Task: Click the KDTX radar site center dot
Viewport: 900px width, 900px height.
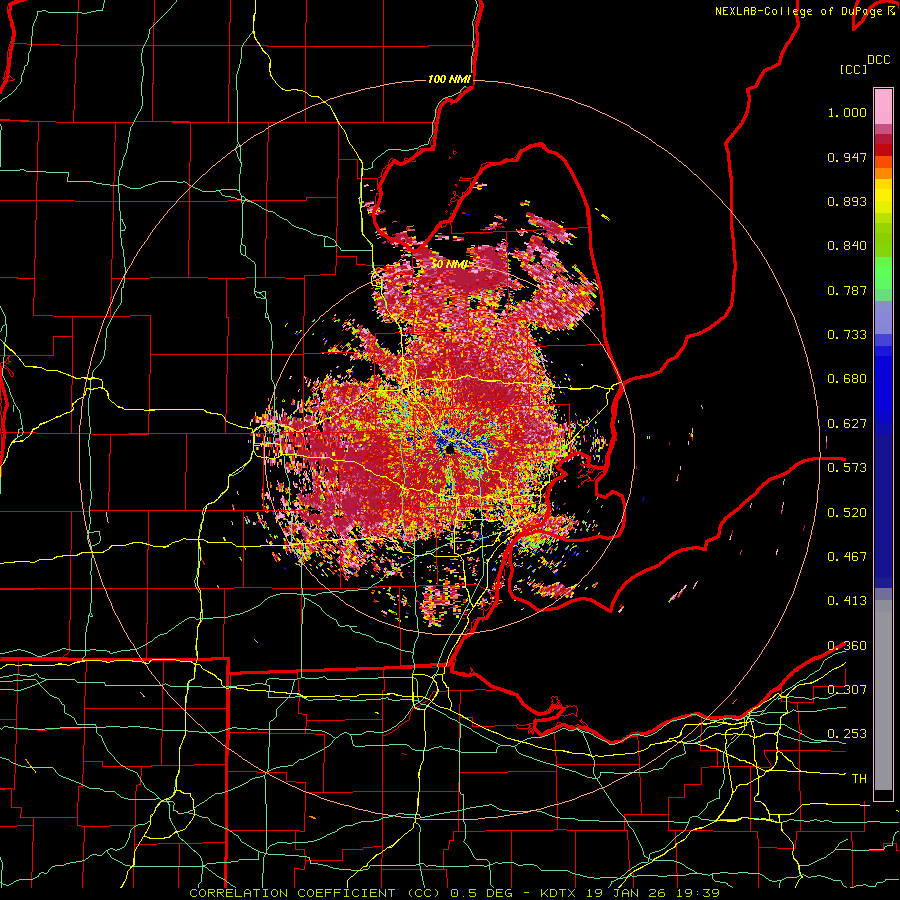Action: (x=449, y=449)
